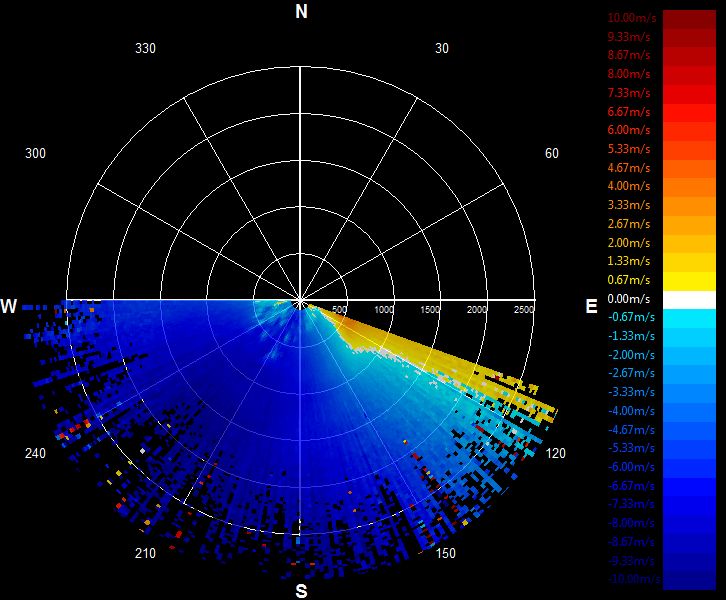Click the -8.00m/s legend label
Image resolution: width=726 pixels, height=600 pixels.
point(631,523)
